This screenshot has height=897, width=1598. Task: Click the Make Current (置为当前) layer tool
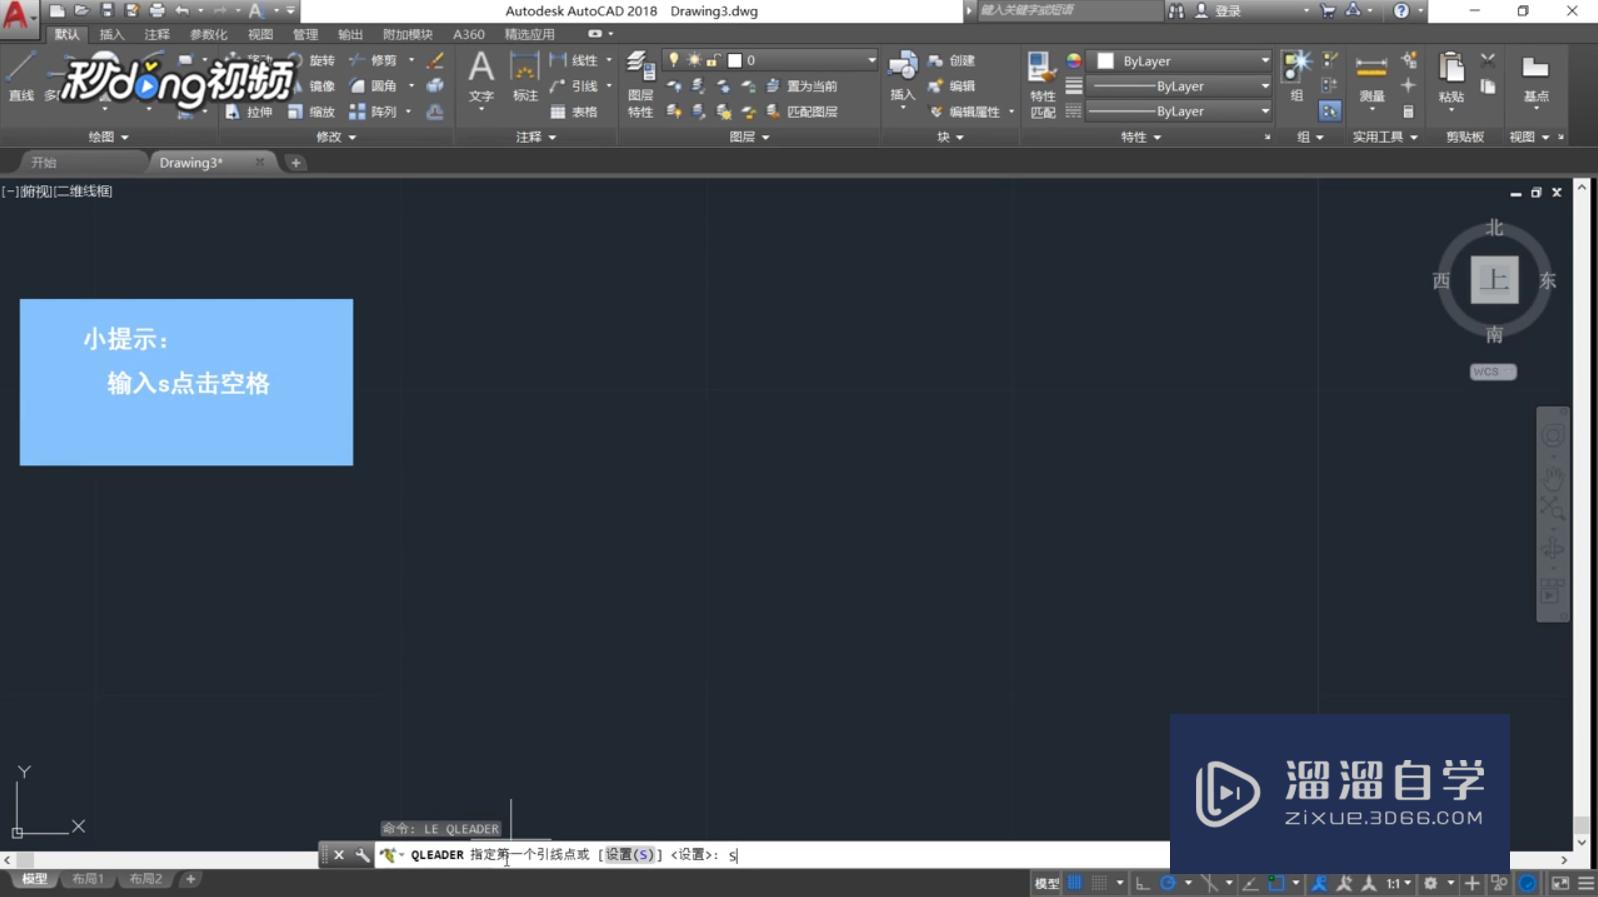(802, 86)
